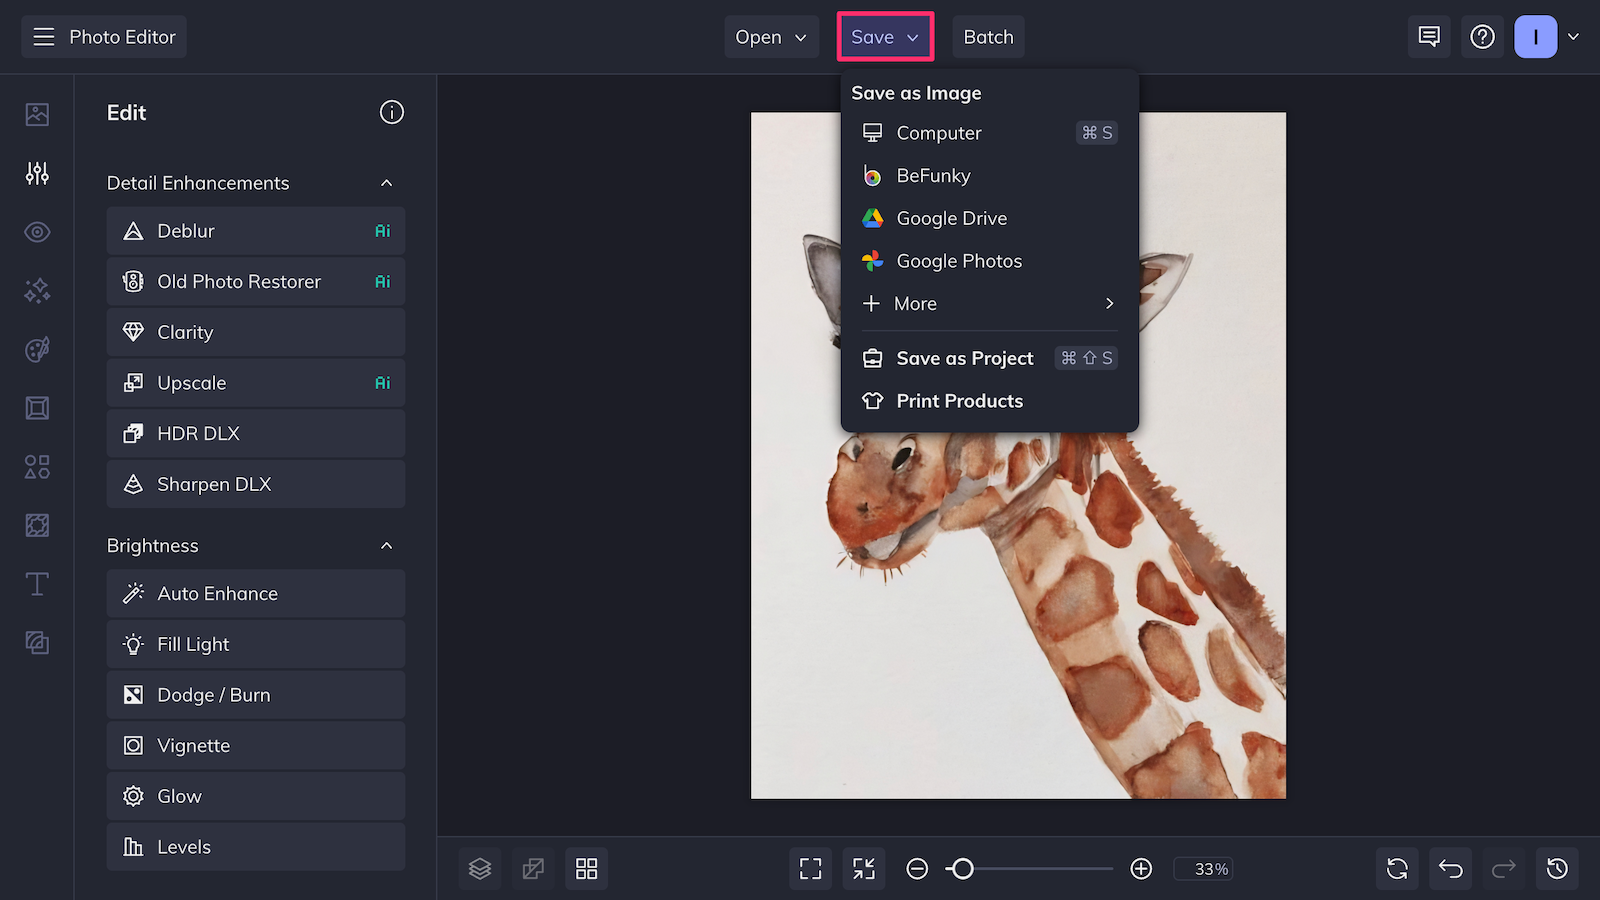Collapse the Brightness section
1600x900 pixels.
[388, 545]
